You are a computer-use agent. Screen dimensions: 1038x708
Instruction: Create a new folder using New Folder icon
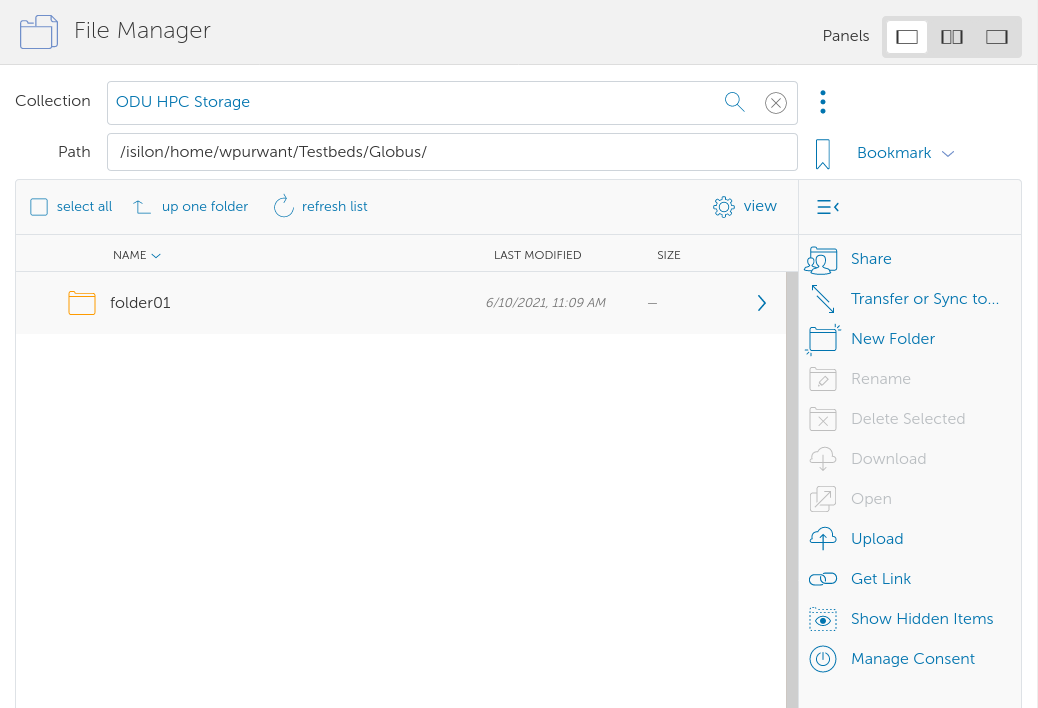click(820, 338)
